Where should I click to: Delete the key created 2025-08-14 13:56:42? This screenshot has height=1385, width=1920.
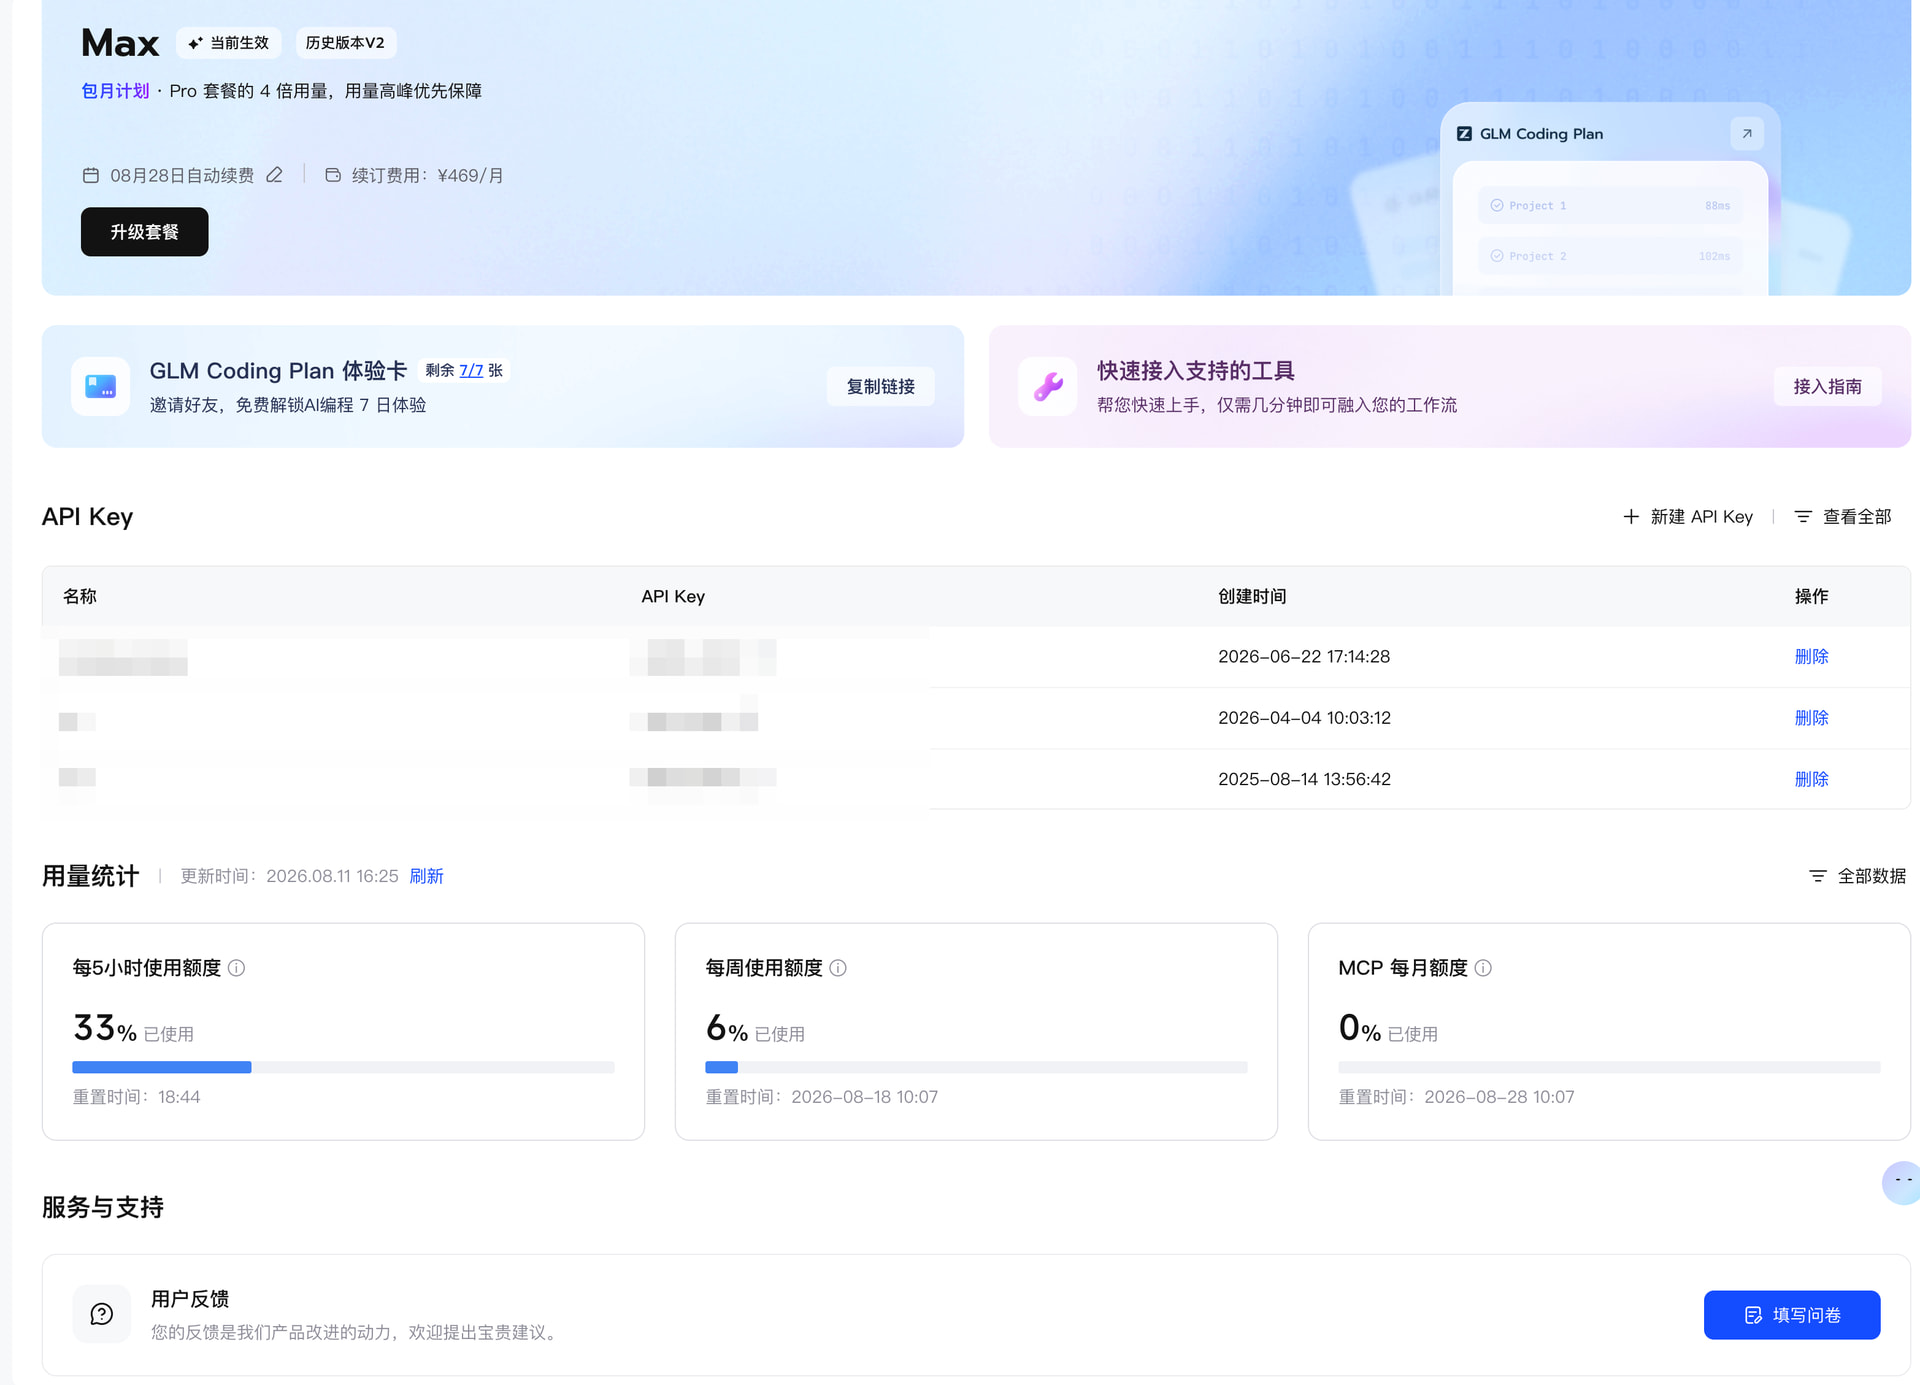[1811, 779]
